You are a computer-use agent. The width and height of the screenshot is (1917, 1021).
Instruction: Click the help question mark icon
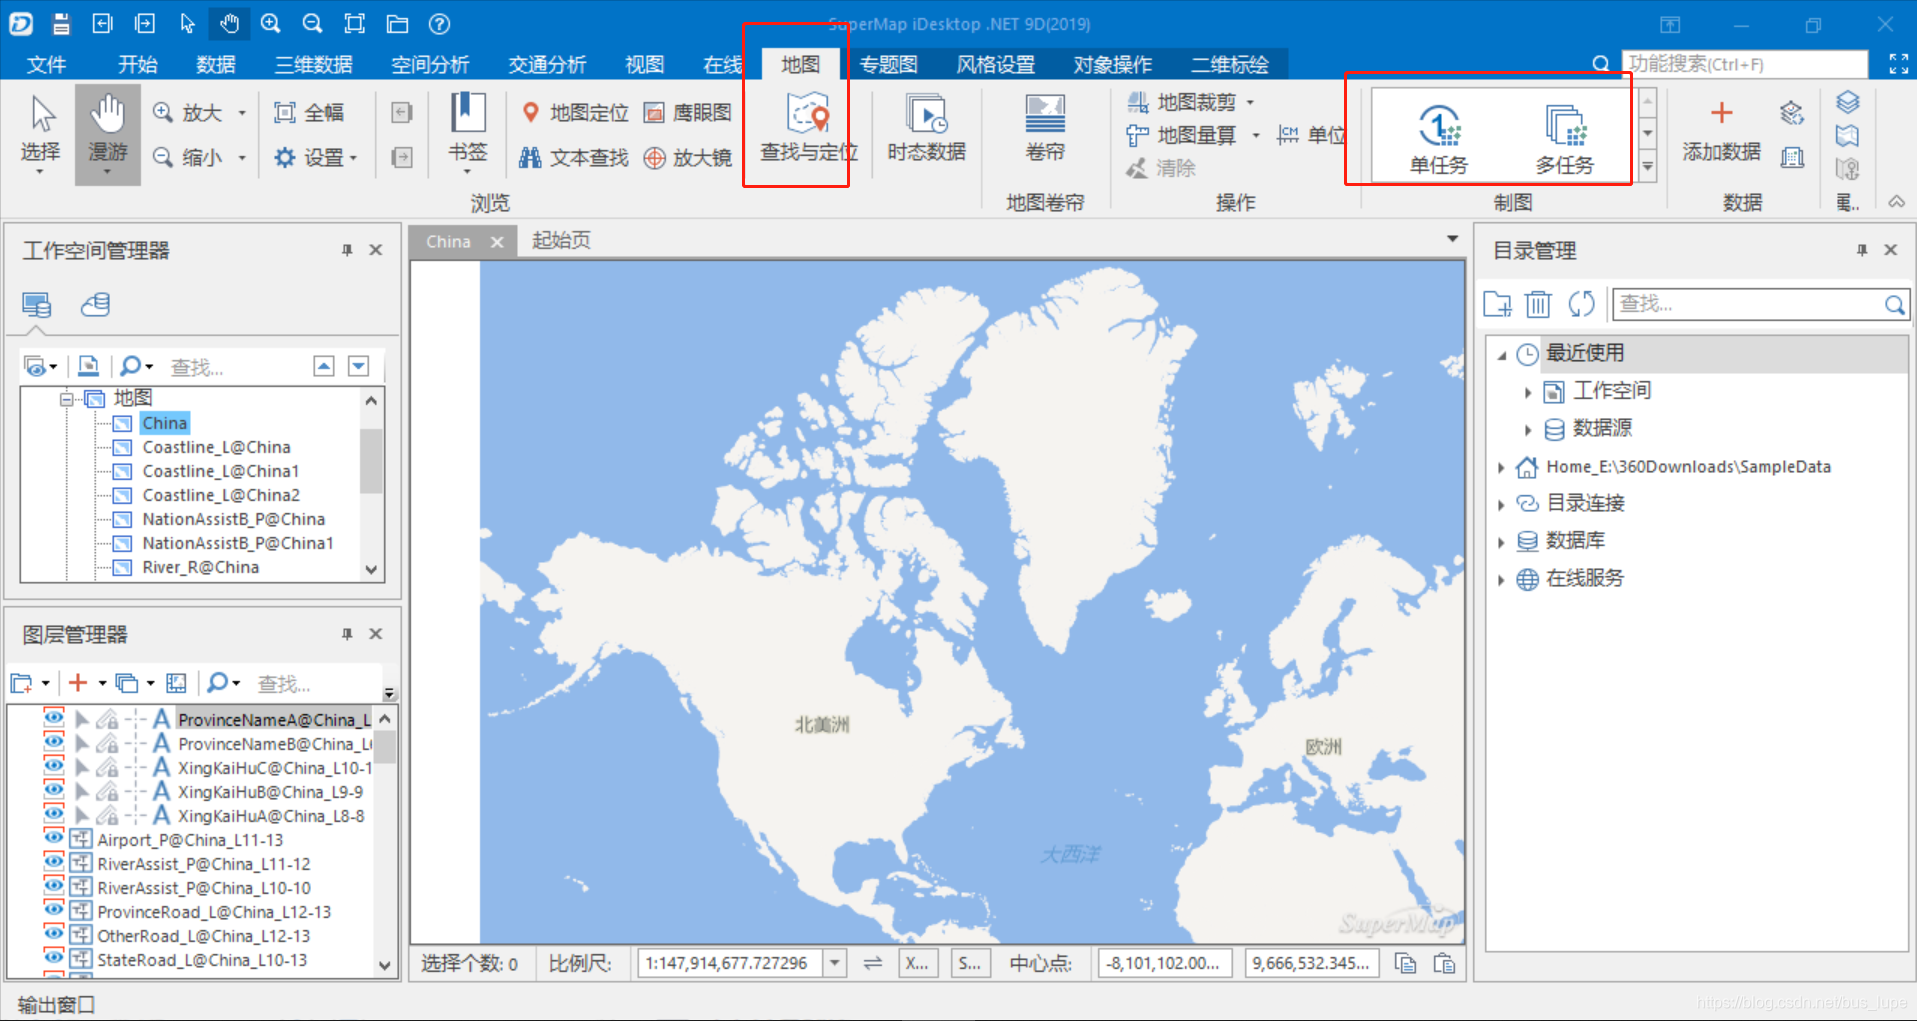click(439, 23)
